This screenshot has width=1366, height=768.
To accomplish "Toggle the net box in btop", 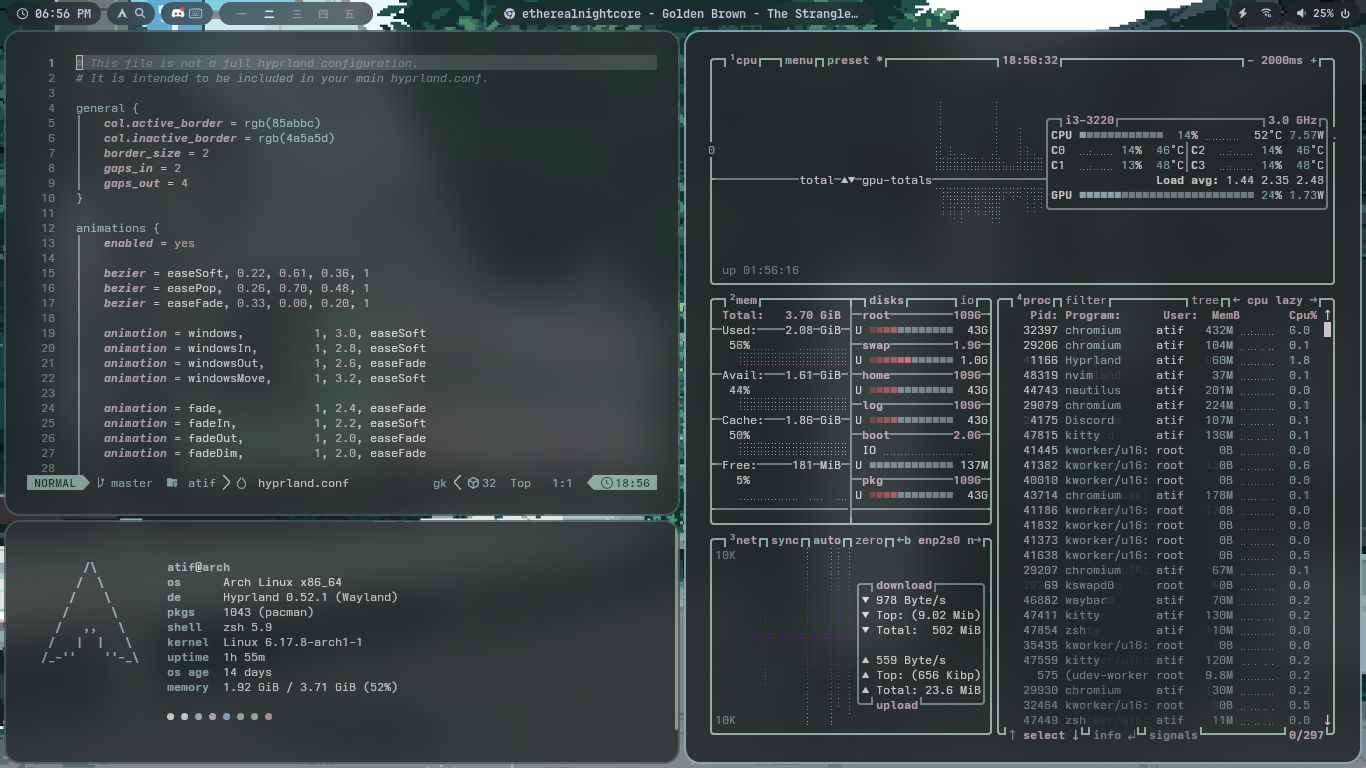I will tap(744, 540).
